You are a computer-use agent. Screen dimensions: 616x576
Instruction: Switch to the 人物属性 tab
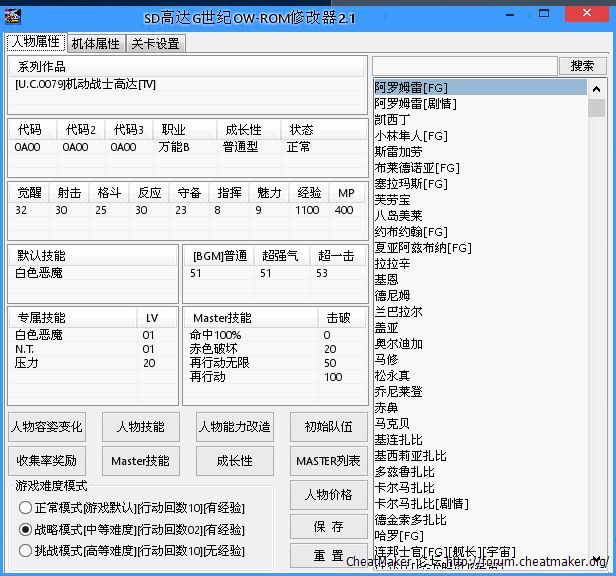click(36, 43)
